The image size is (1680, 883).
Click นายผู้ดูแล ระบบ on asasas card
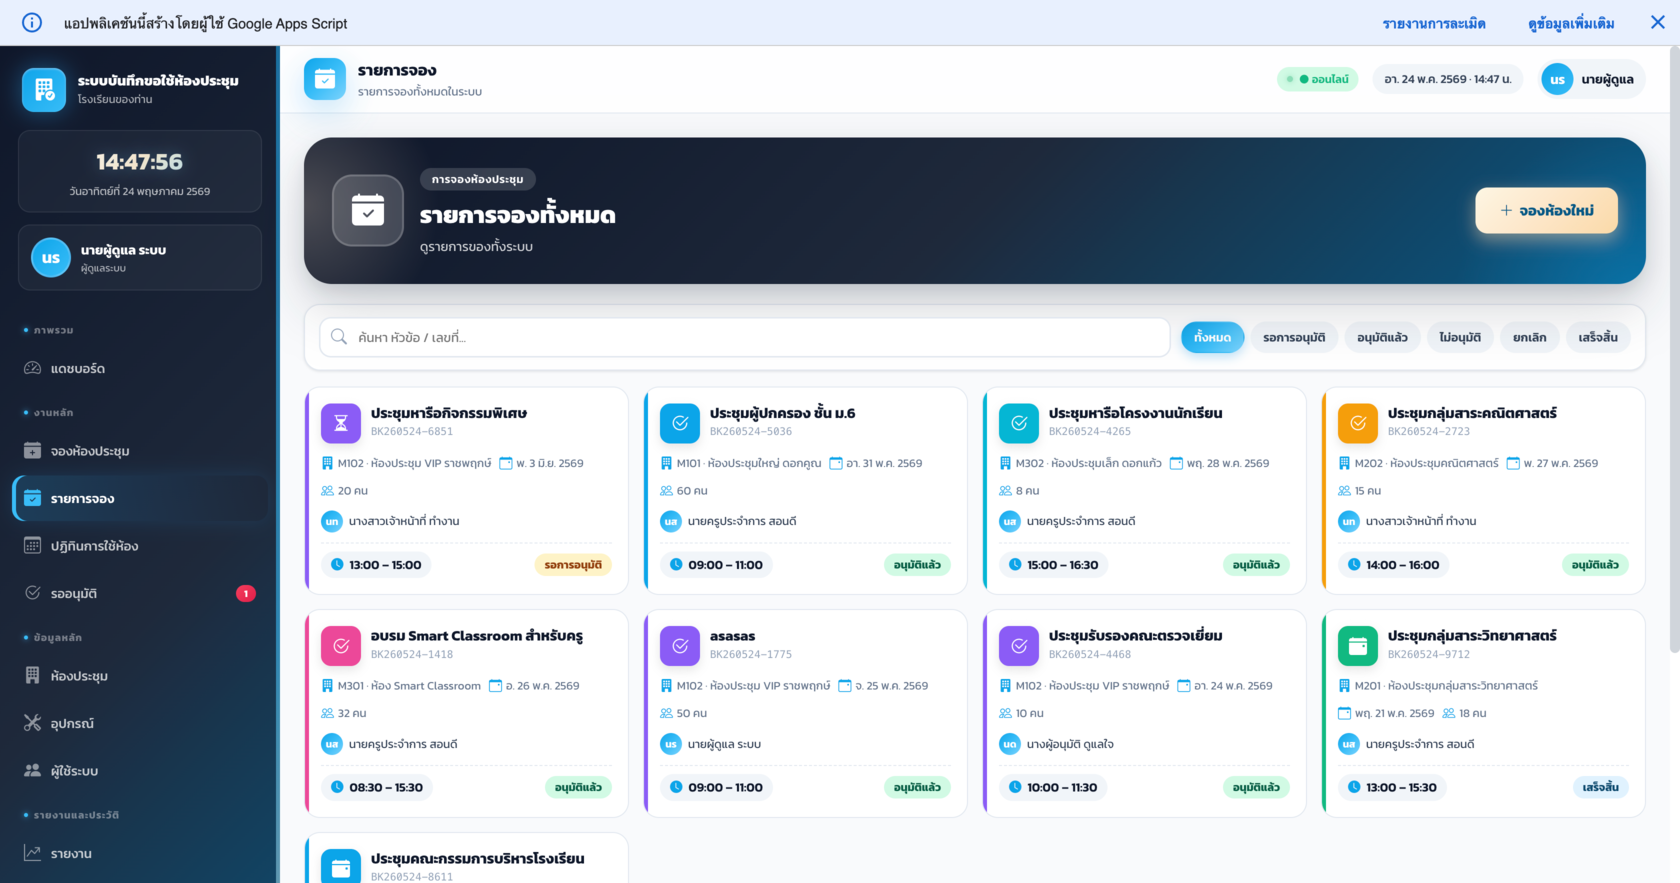(724, 744)
